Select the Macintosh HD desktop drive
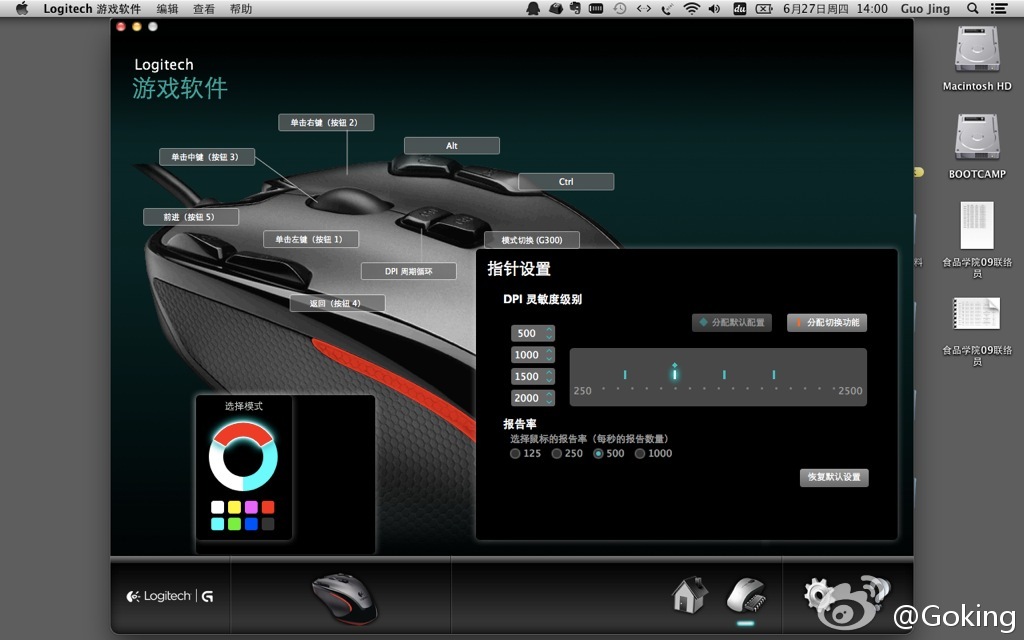The width and height of the screenshot is (1024, 640). [x=977, y=59]
